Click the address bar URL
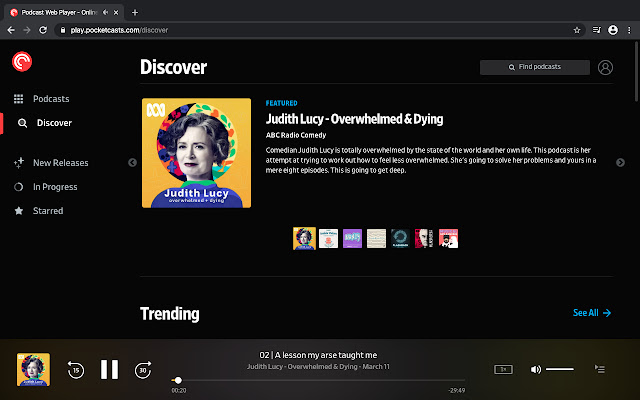Viewport: 640px width, 400px height. pos(119,30)
